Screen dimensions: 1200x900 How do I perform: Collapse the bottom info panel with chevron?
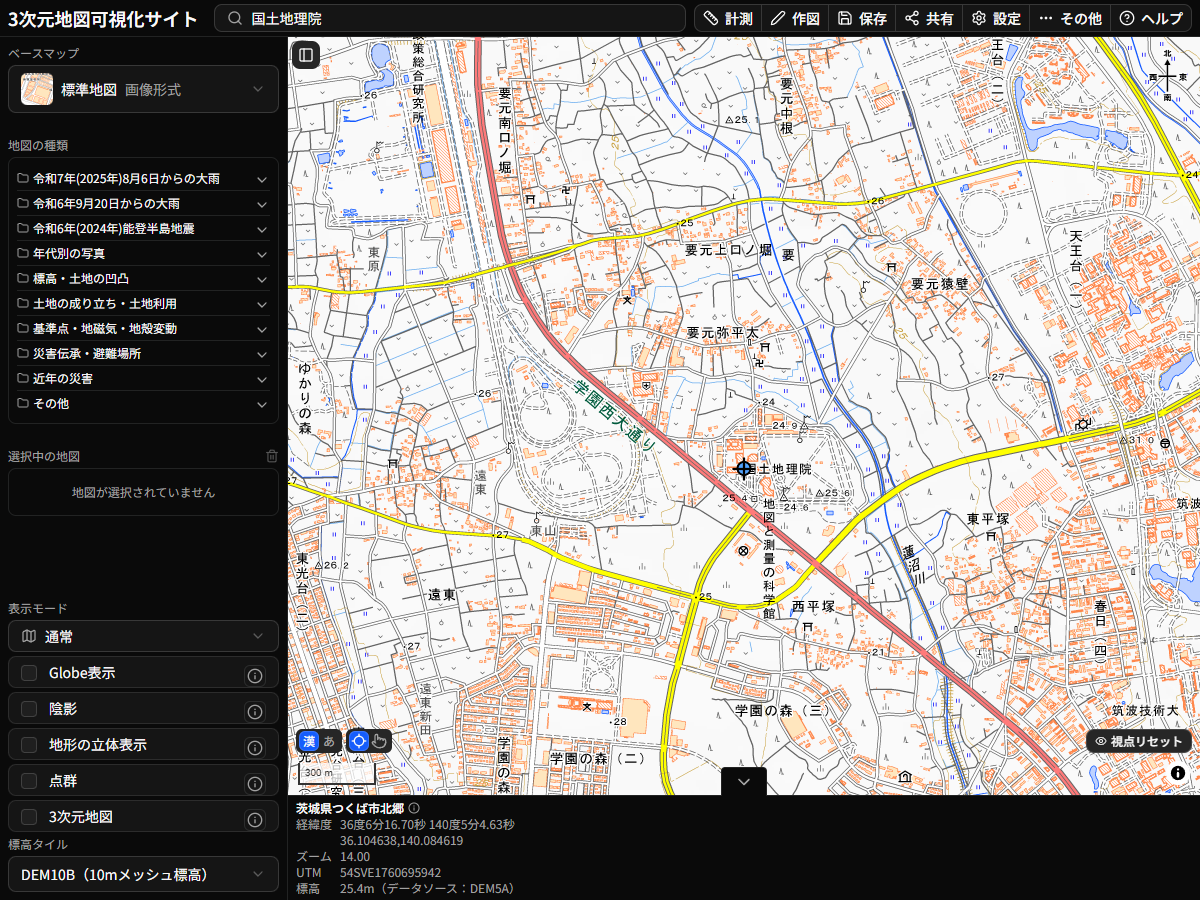743,782
